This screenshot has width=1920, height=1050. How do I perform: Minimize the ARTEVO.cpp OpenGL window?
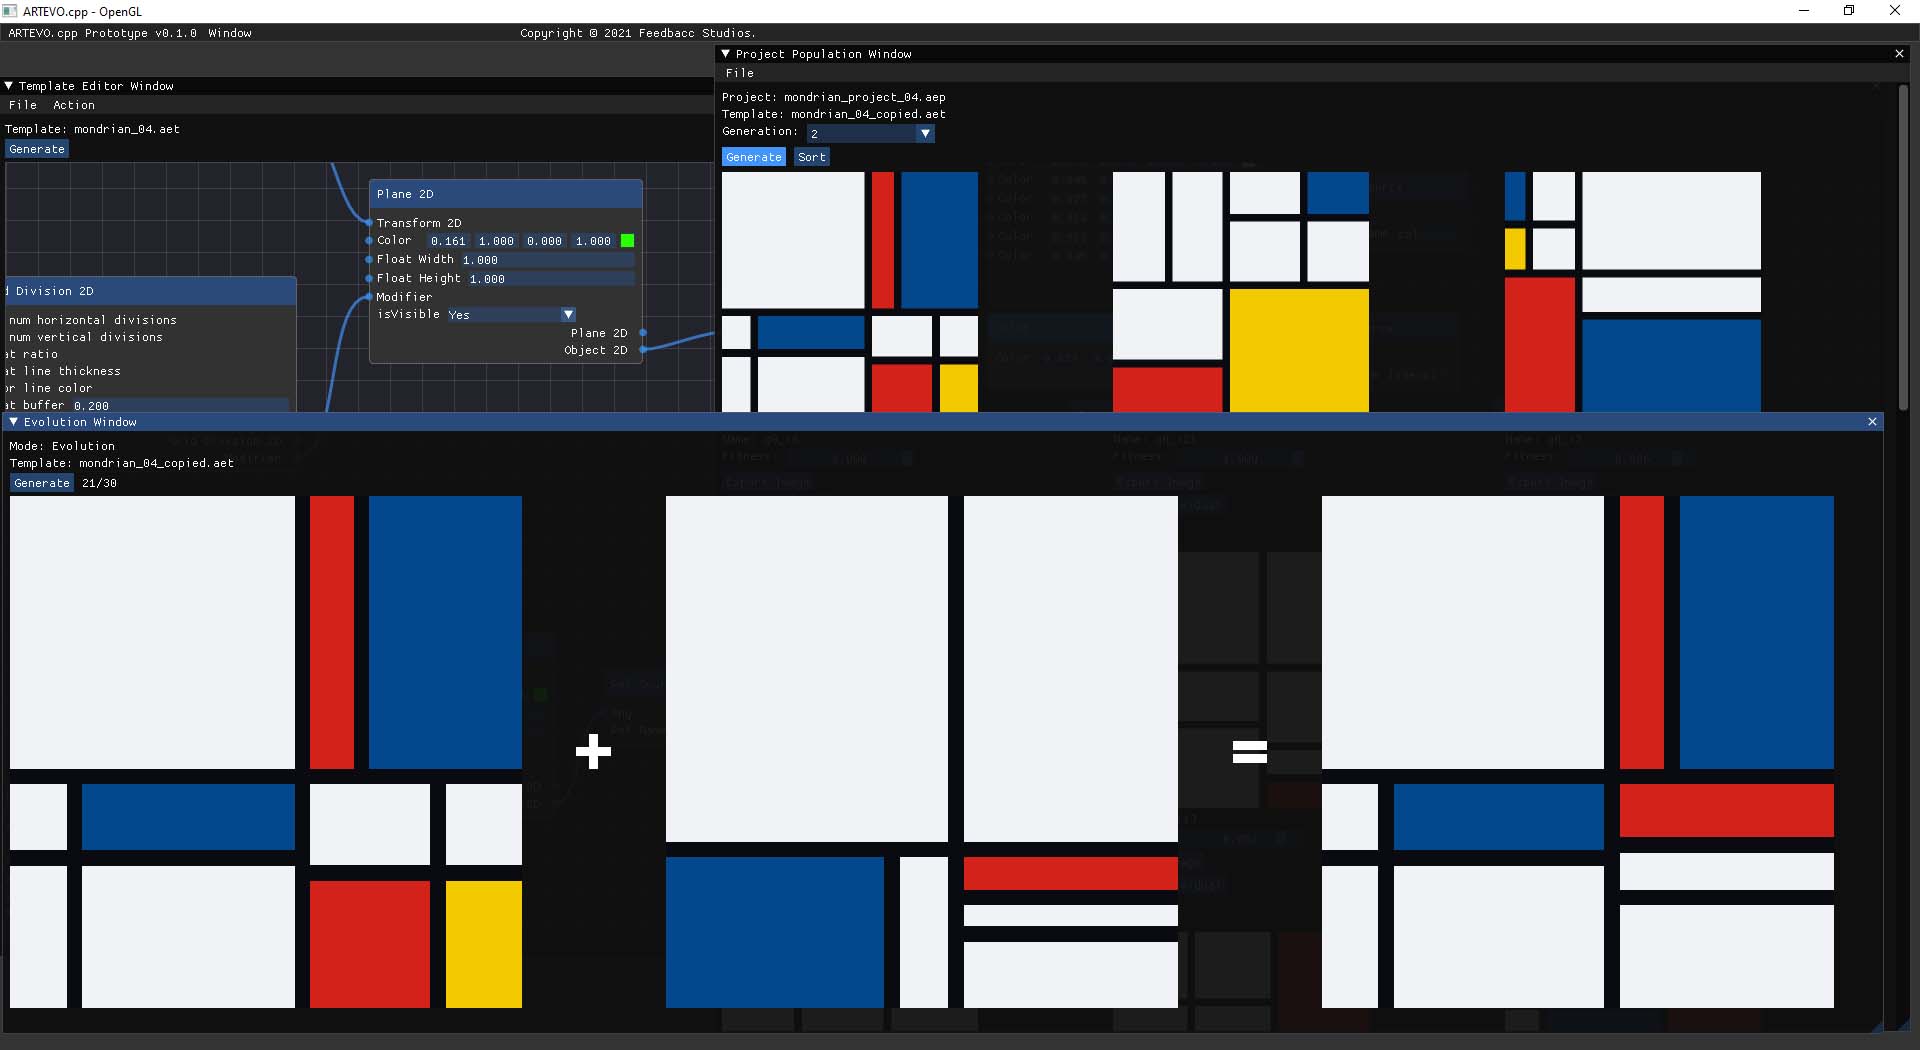[1804, 11]
